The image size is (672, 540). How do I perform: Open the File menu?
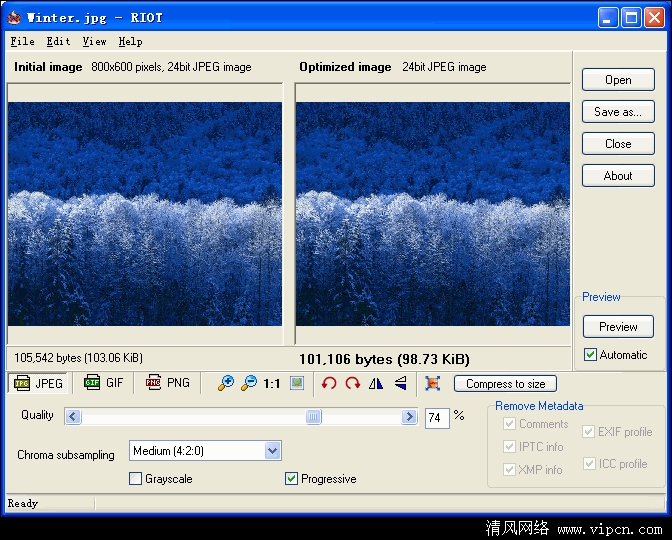pos(22,42)
